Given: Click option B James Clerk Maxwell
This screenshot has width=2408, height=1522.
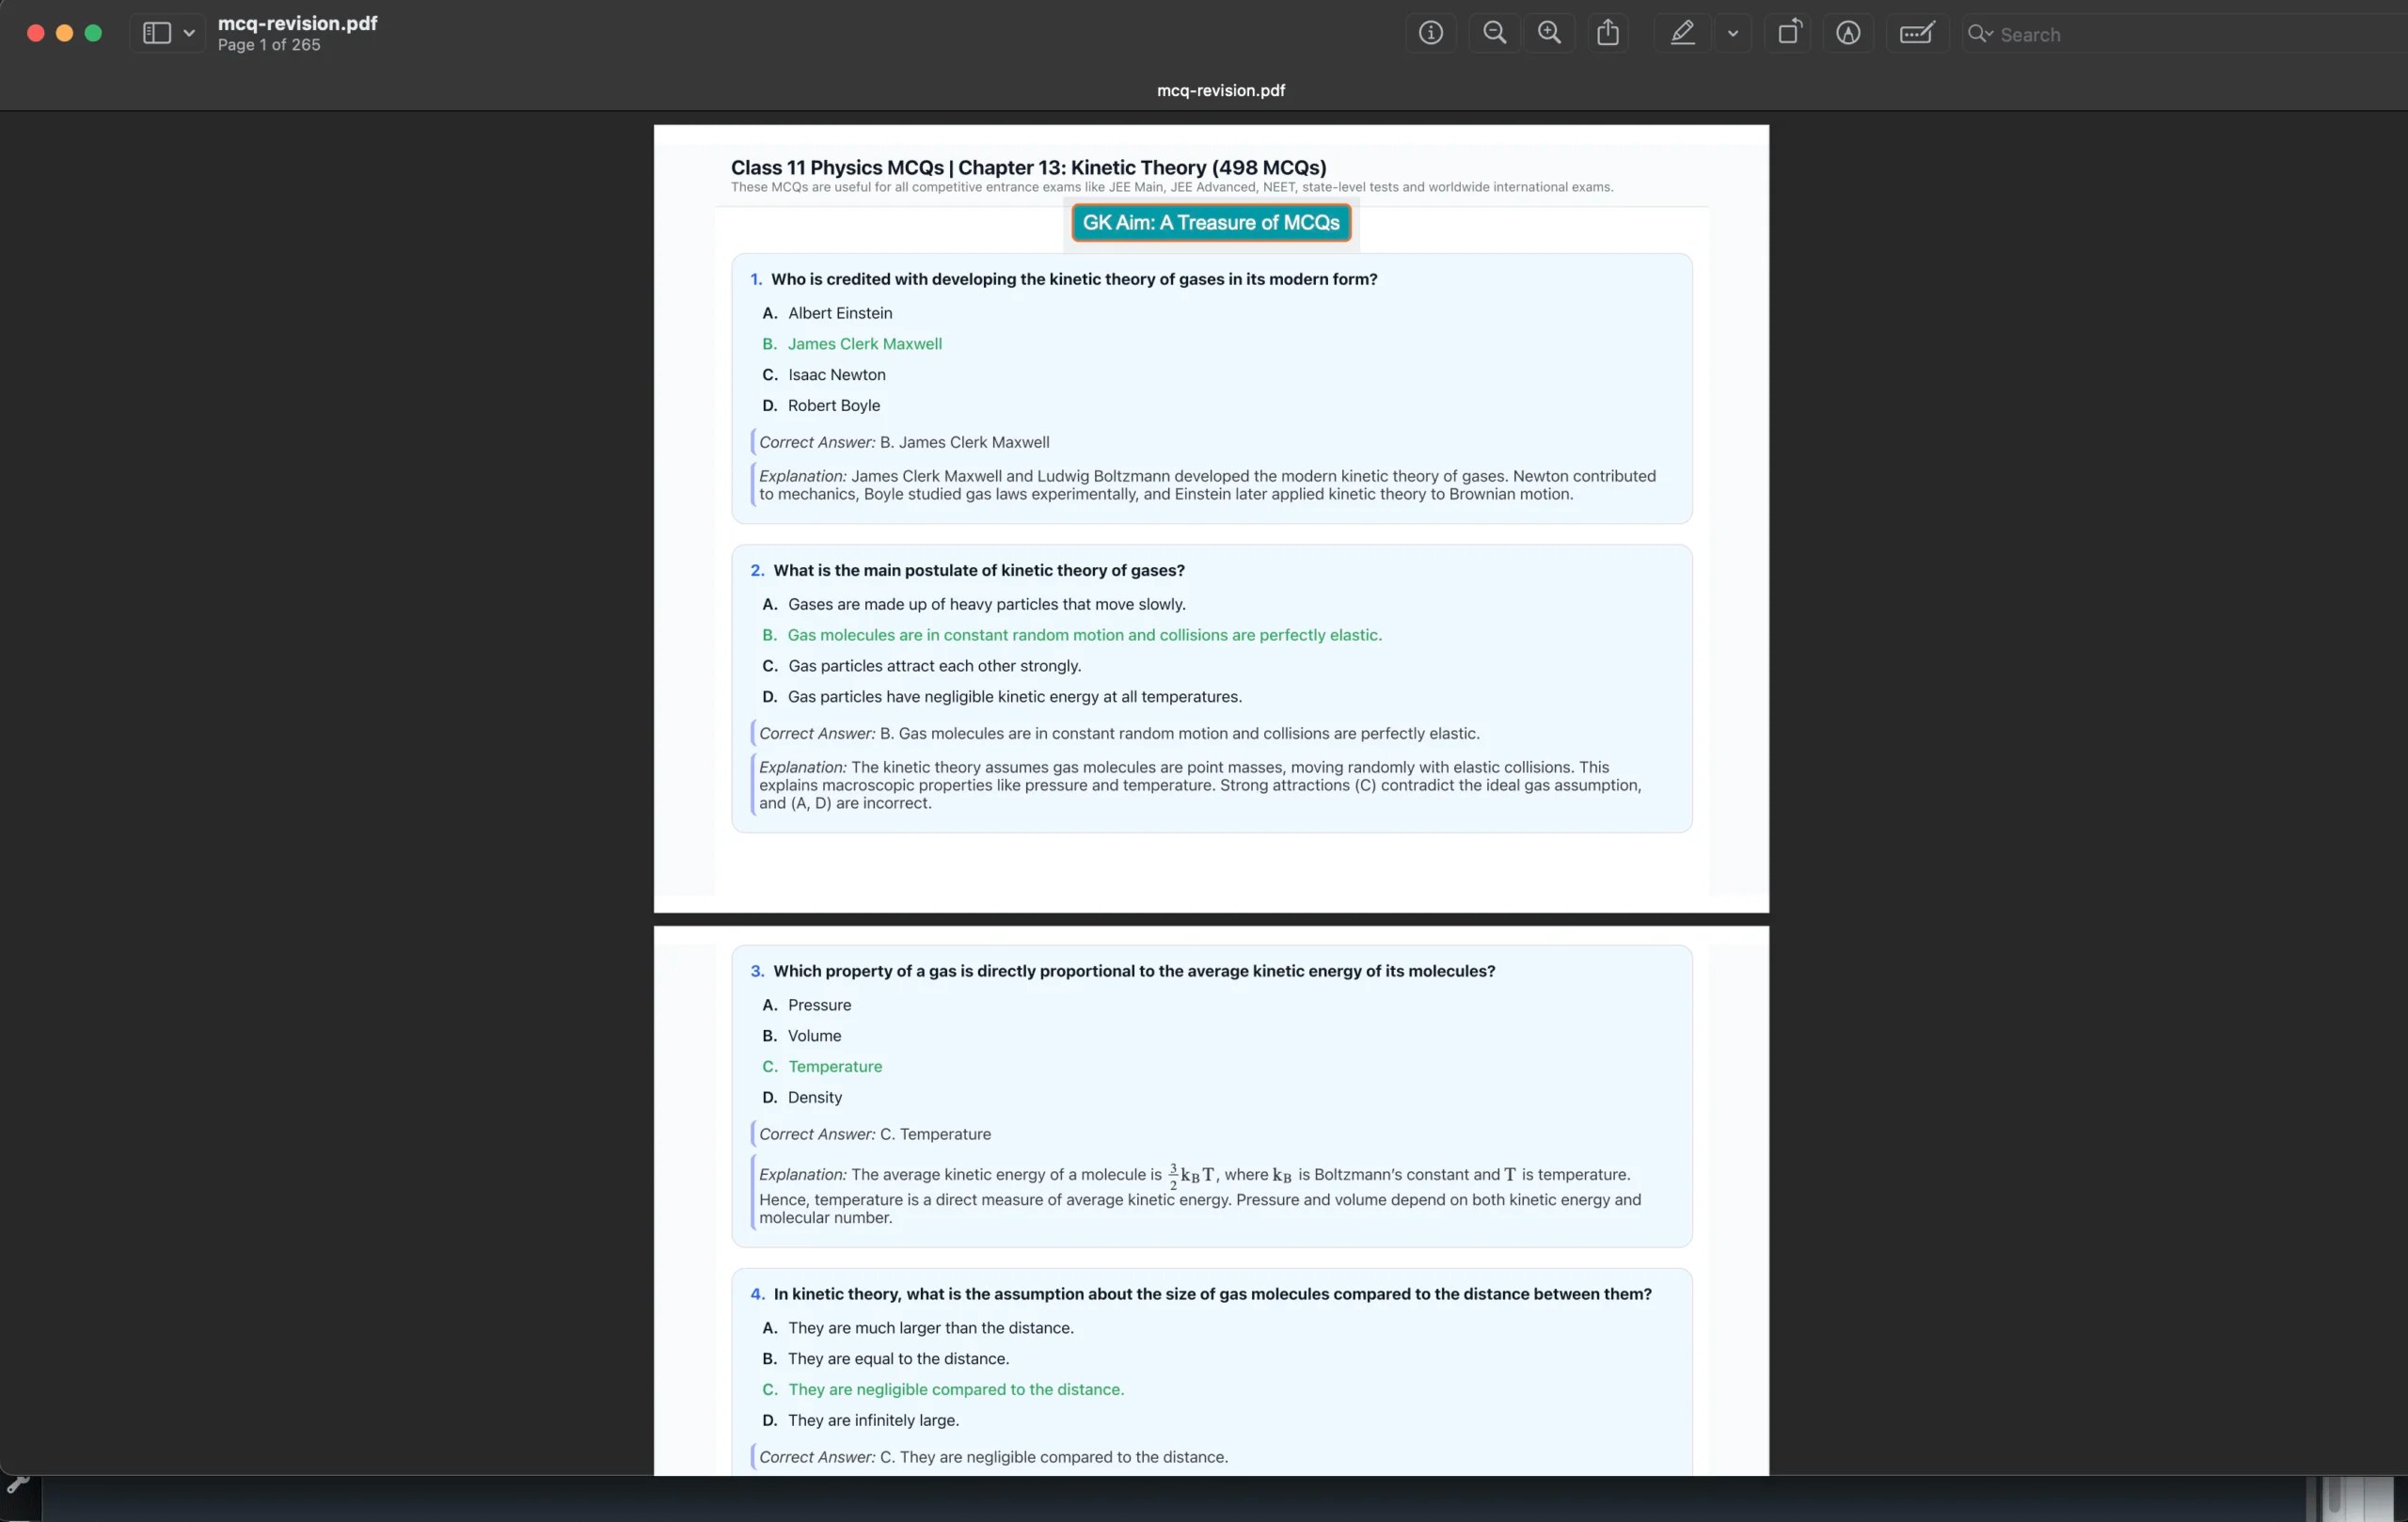Looking at the screenshot, I should click(x=864, y=343).
